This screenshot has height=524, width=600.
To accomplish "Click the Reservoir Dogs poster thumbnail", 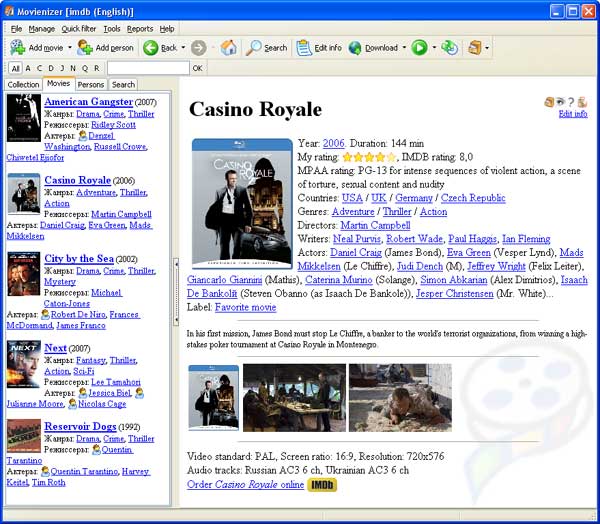I will click(23, 437).
